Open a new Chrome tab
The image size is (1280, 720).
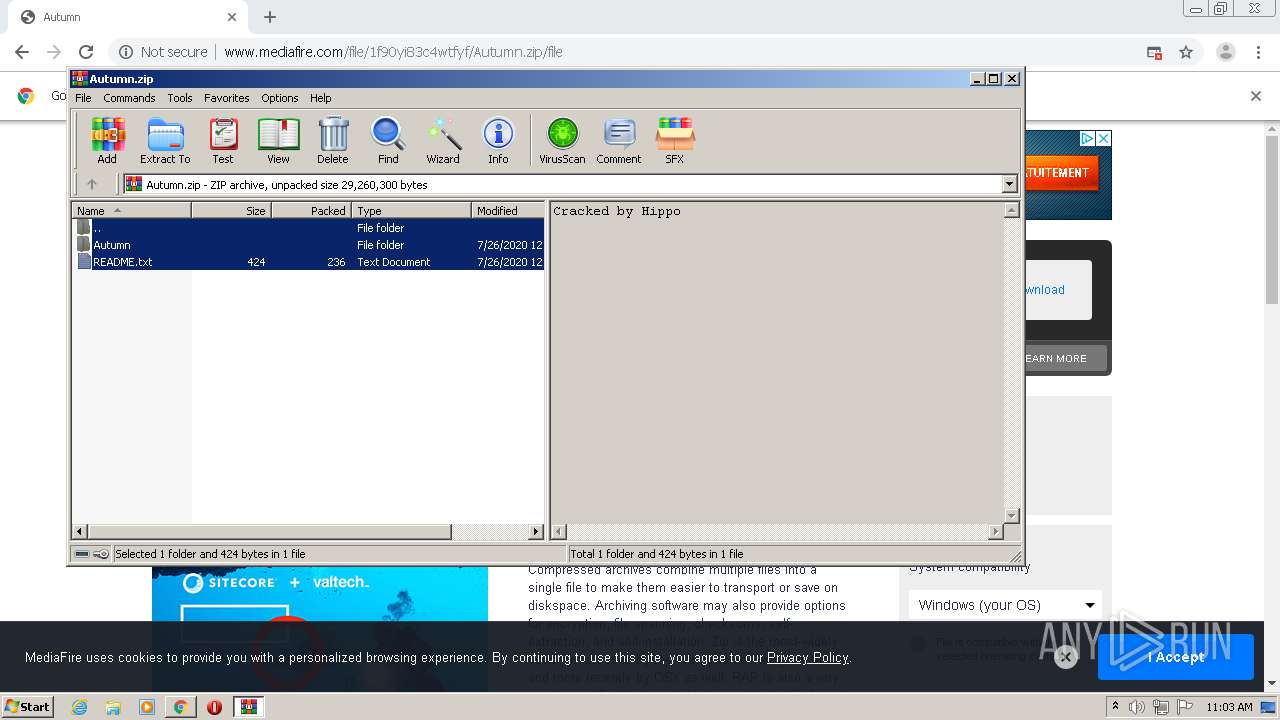[270, 17]
